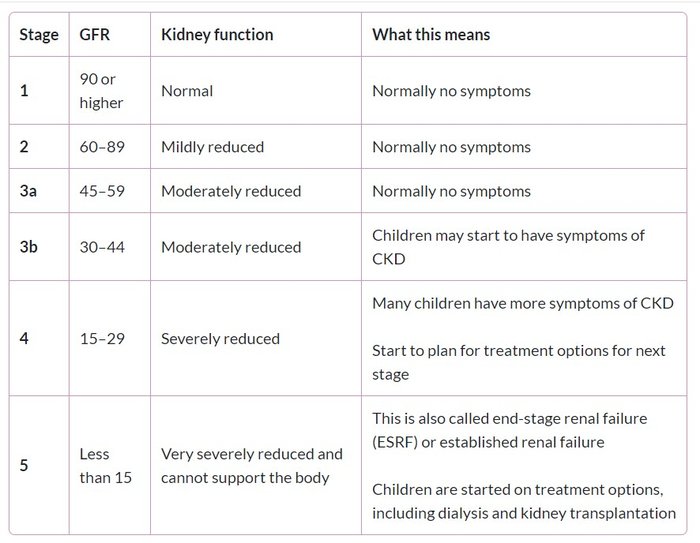
Task: Click the "Stage" column header
Action: pos(39,35)
